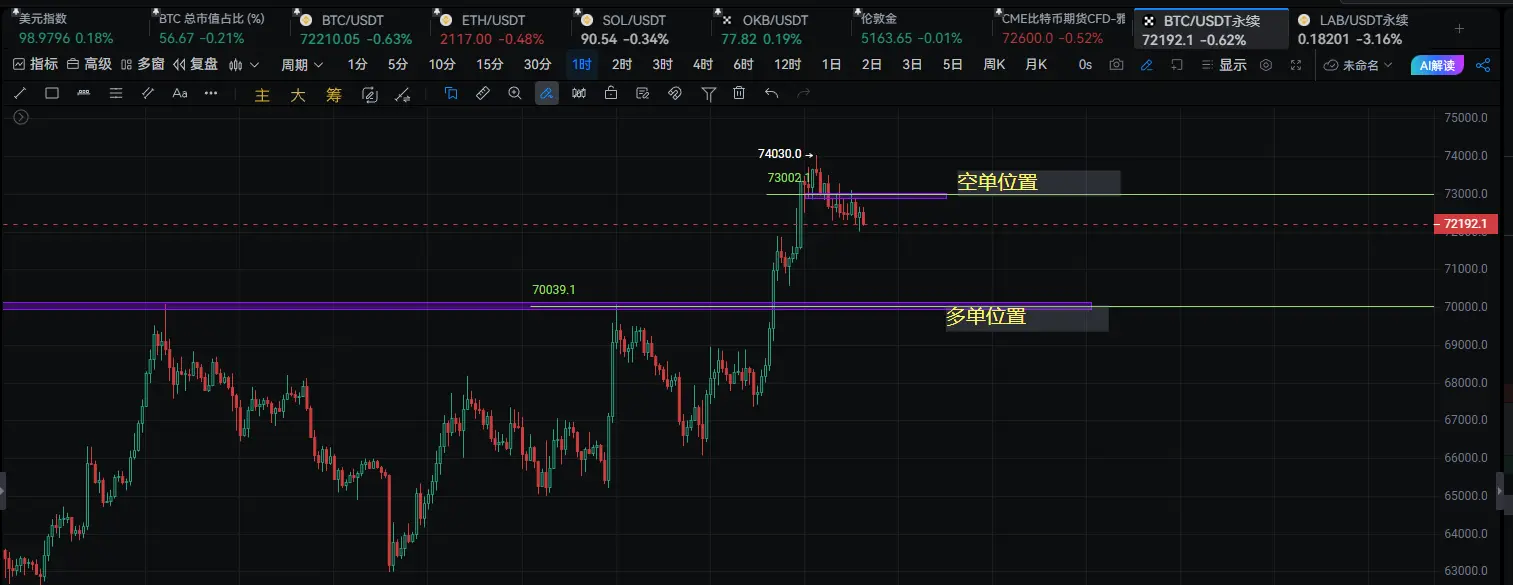The height and width of the screenshot is (585, 1513).
Task: Open the 多窗 multi-window layout
Action: pyautogui.click(x=142, y=64)
